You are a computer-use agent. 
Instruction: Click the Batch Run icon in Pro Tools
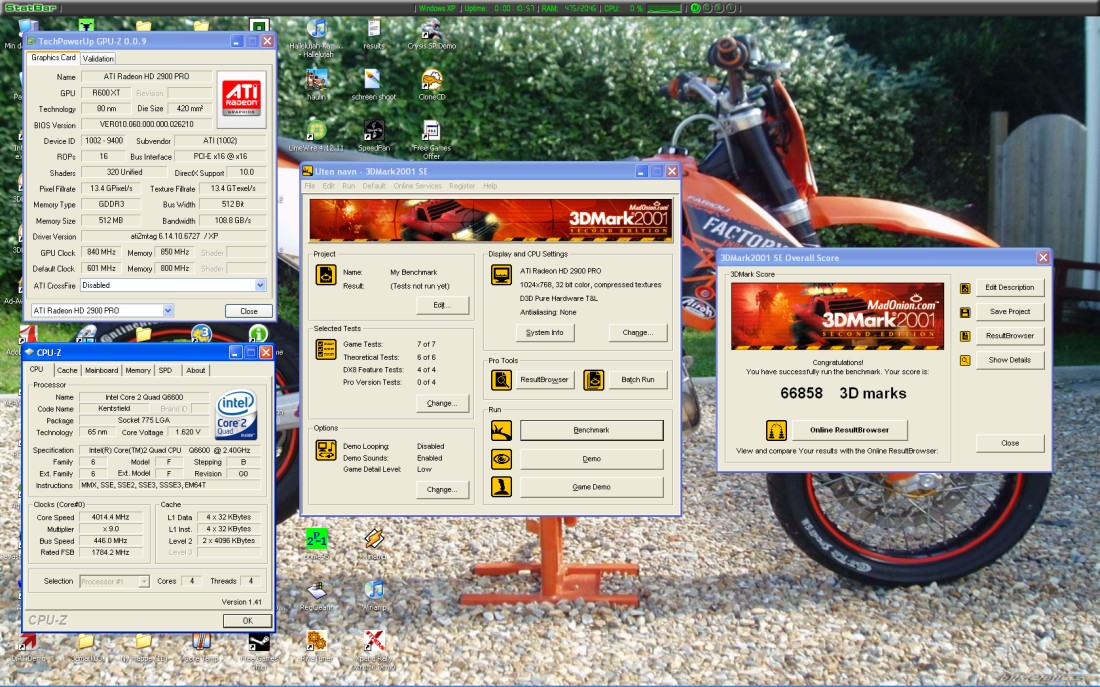coord(593,380)
